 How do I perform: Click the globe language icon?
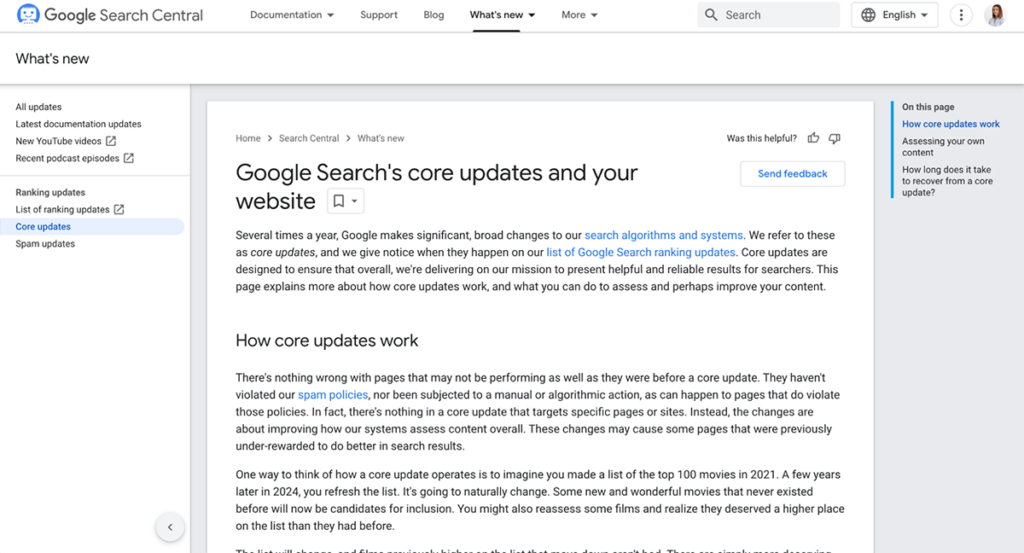pos(868,14)
